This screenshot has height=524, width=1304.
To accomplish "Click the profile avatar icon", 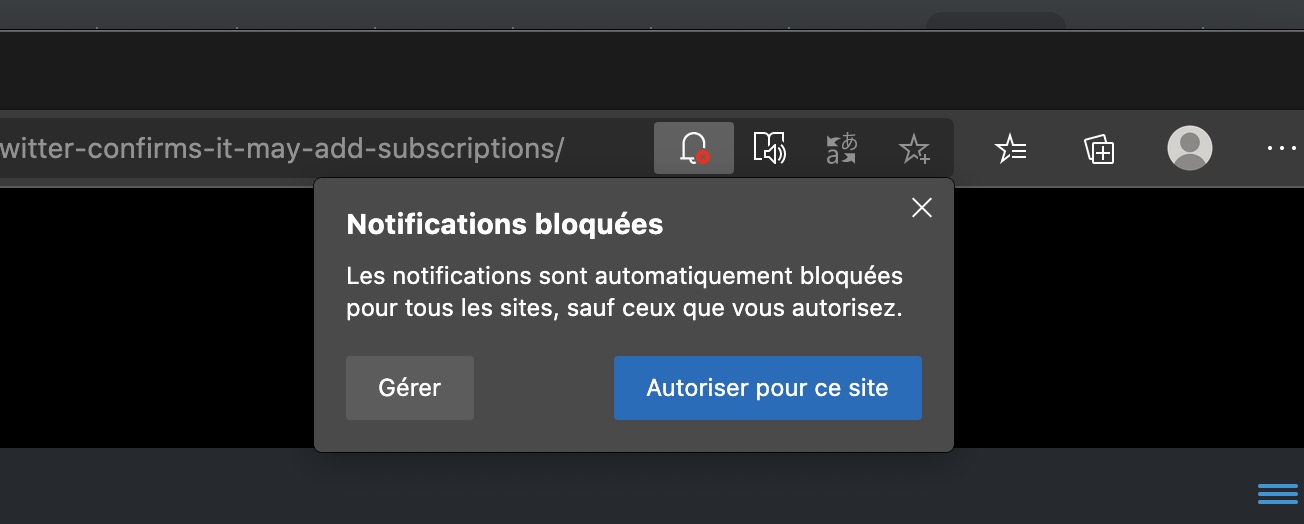I will [1189, 149].
